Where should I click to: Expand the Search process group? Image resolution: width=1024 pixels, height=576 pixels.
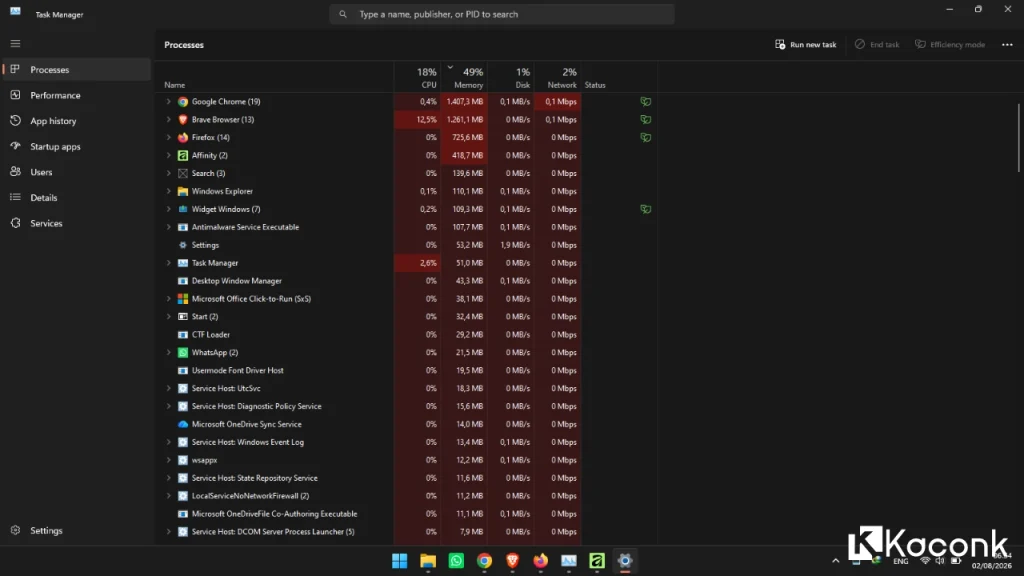coord(168,174)
